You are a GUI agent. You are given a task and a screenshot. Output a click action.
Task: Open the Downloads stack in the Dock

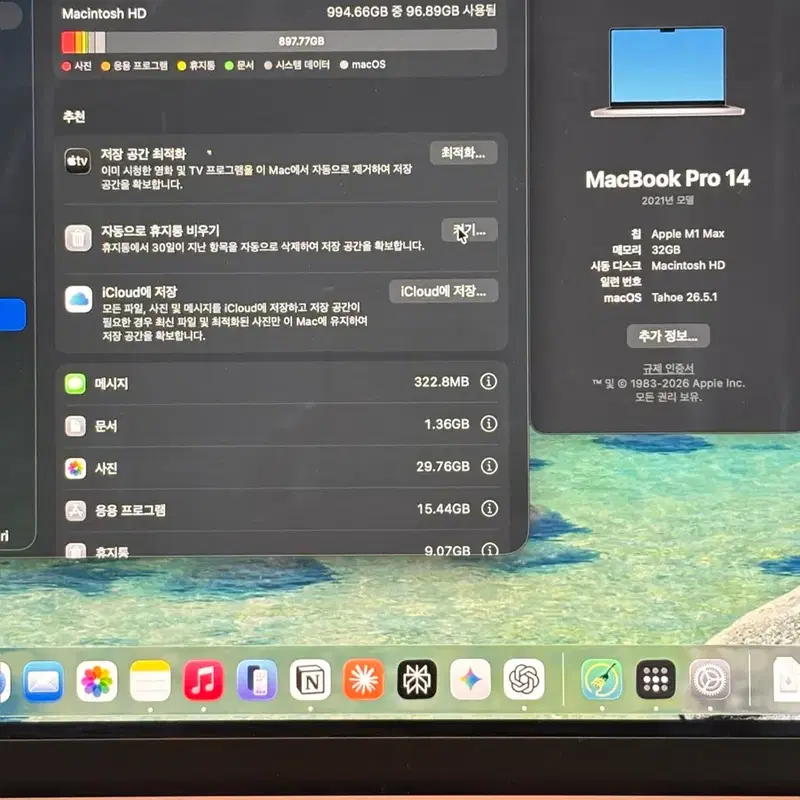[786, 680]
